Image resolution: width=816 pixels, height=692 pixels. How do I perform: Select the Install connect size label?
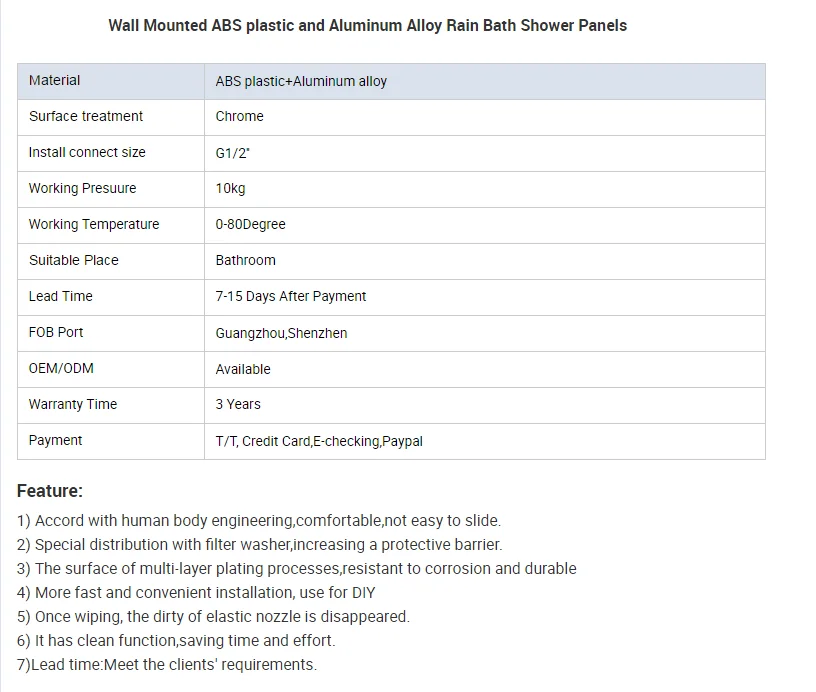[87, 153]
